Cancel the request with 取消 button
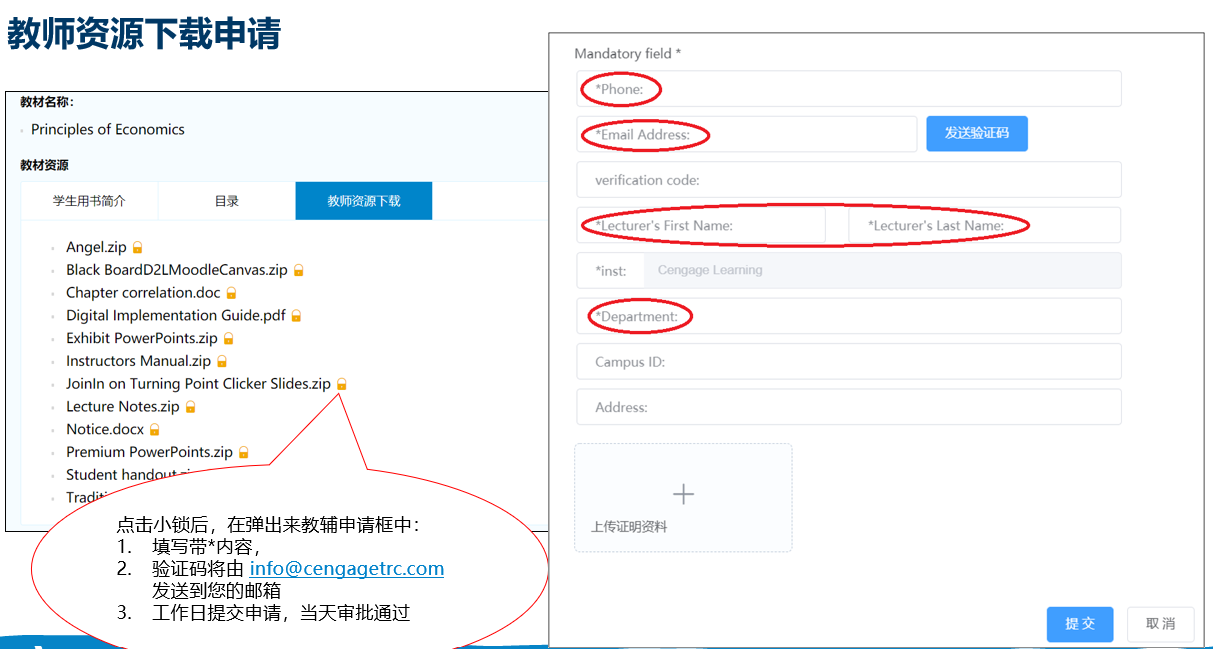This screenshot has width=1213, height=649. pyautogui.click(x=1160, y=624)
